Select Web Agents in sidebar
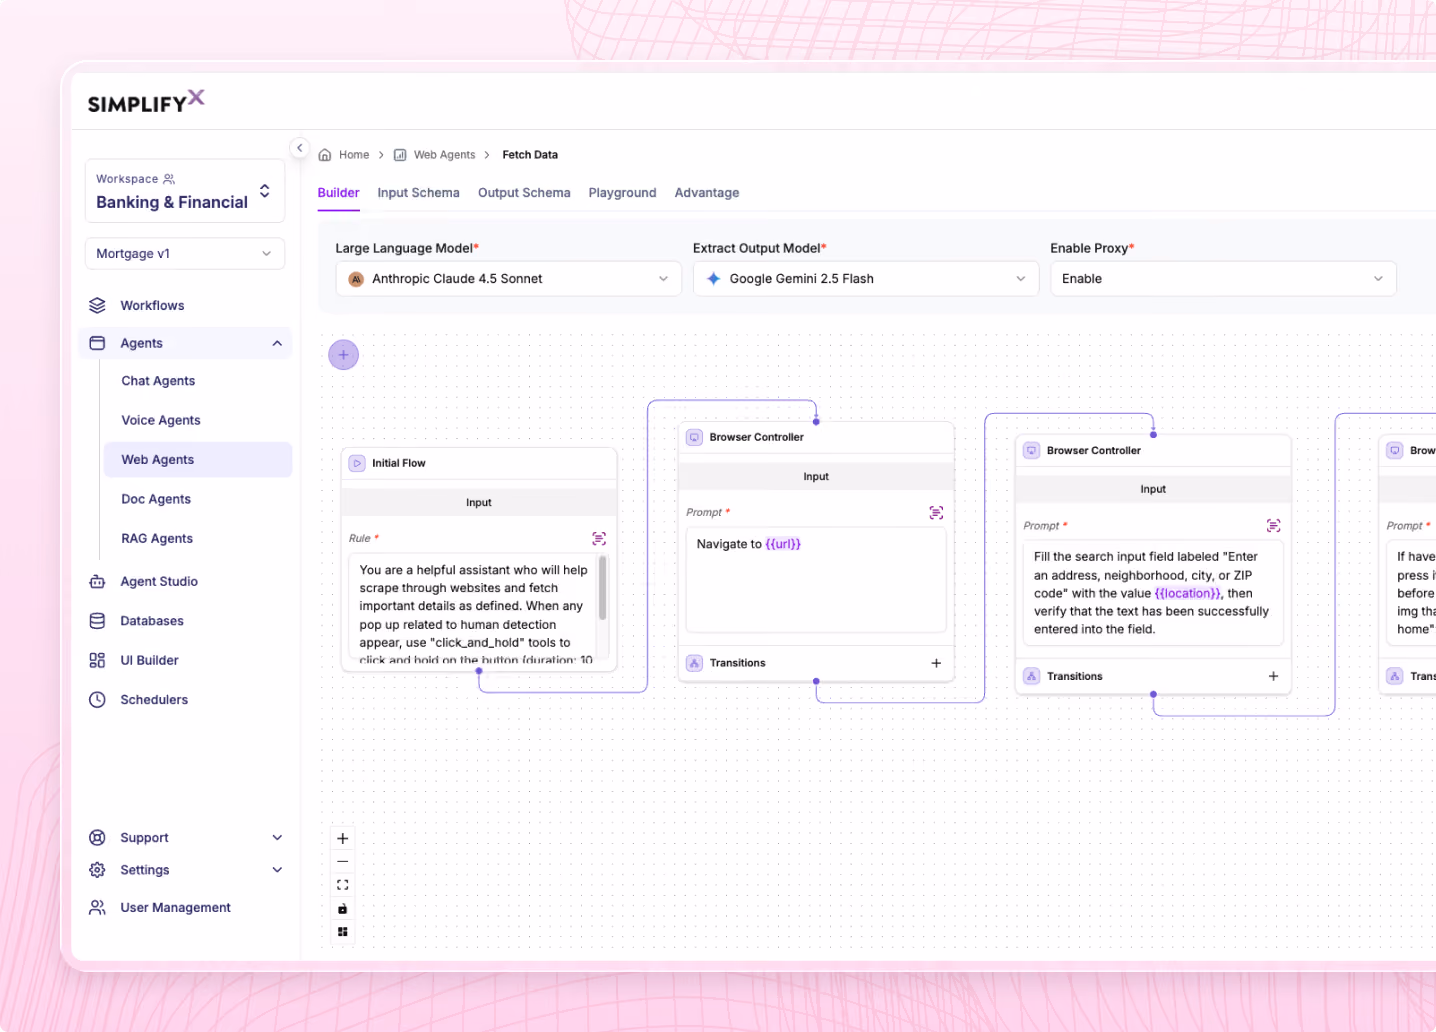Viewport: 1436px width, 1032px height. click(198, 460)
